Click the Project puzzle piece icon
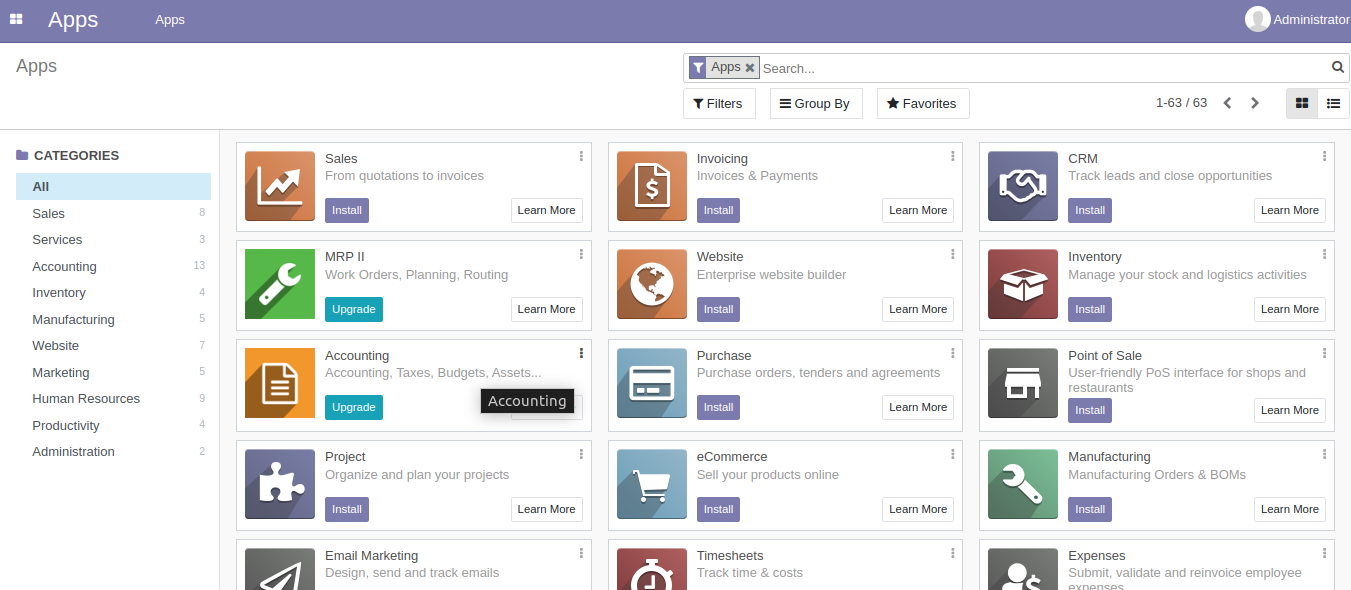Image resolution: width=1351 pixels, height=590 pixels. (x=280, y=484)
